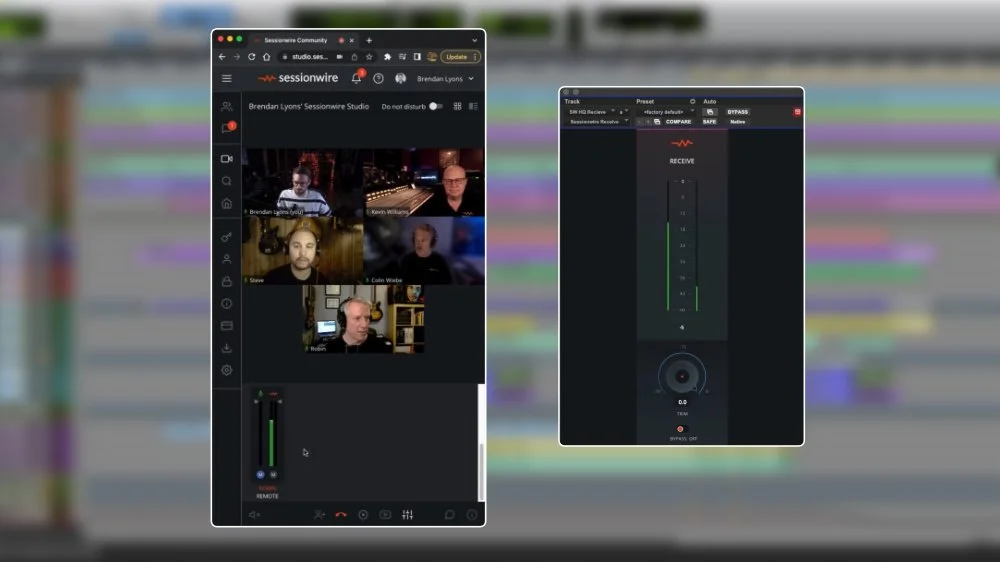
Task: Reload the browser page
Action: coord(251,57)
